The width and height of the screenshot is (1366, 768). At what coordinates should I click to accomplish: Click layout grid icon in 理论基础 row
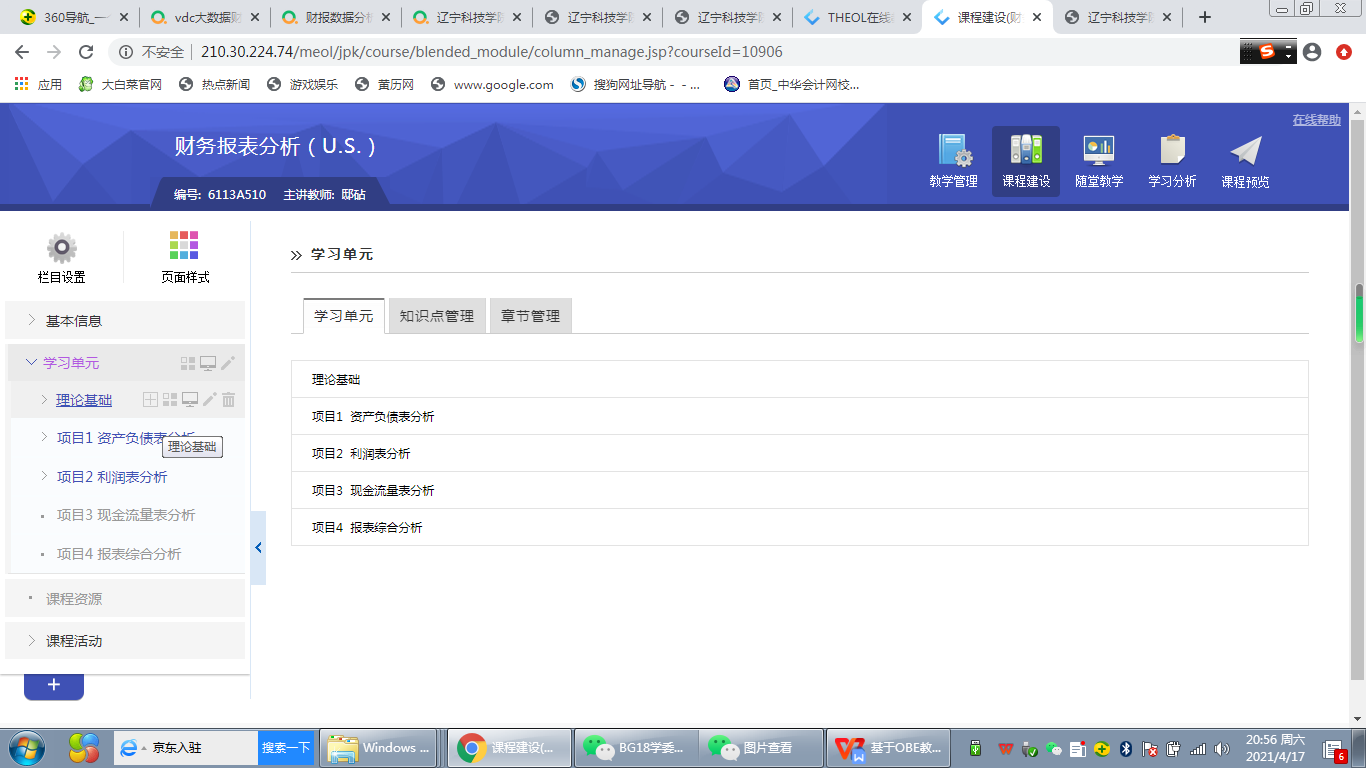pos(170,400)
